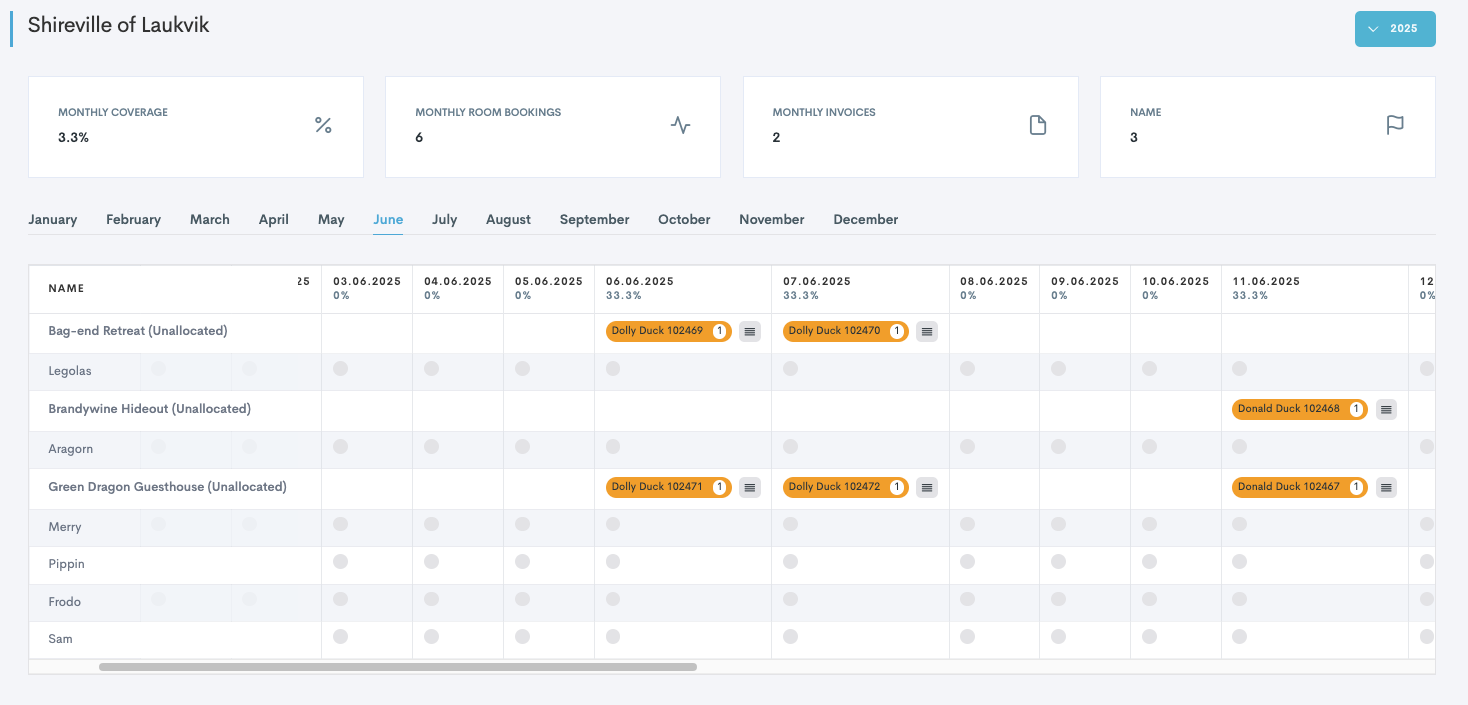Open list menu beside Dolly Duck 102472
The image size is (1468, 705).
click(x=927, y=487)
